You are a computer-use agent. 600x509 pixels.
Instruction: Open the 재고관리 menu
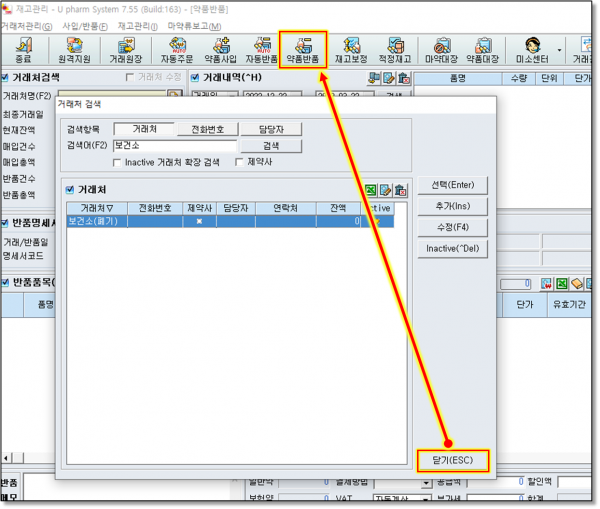click(x=142, y=25)
